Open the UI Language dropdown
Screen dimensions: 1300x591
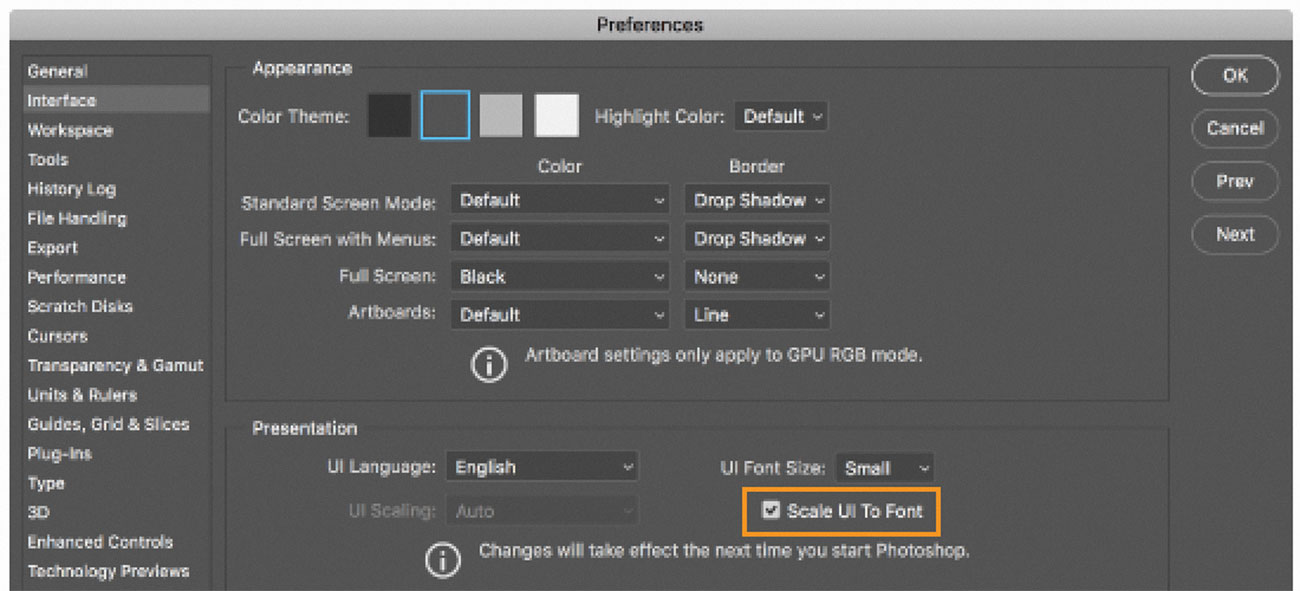pos(542,467)
